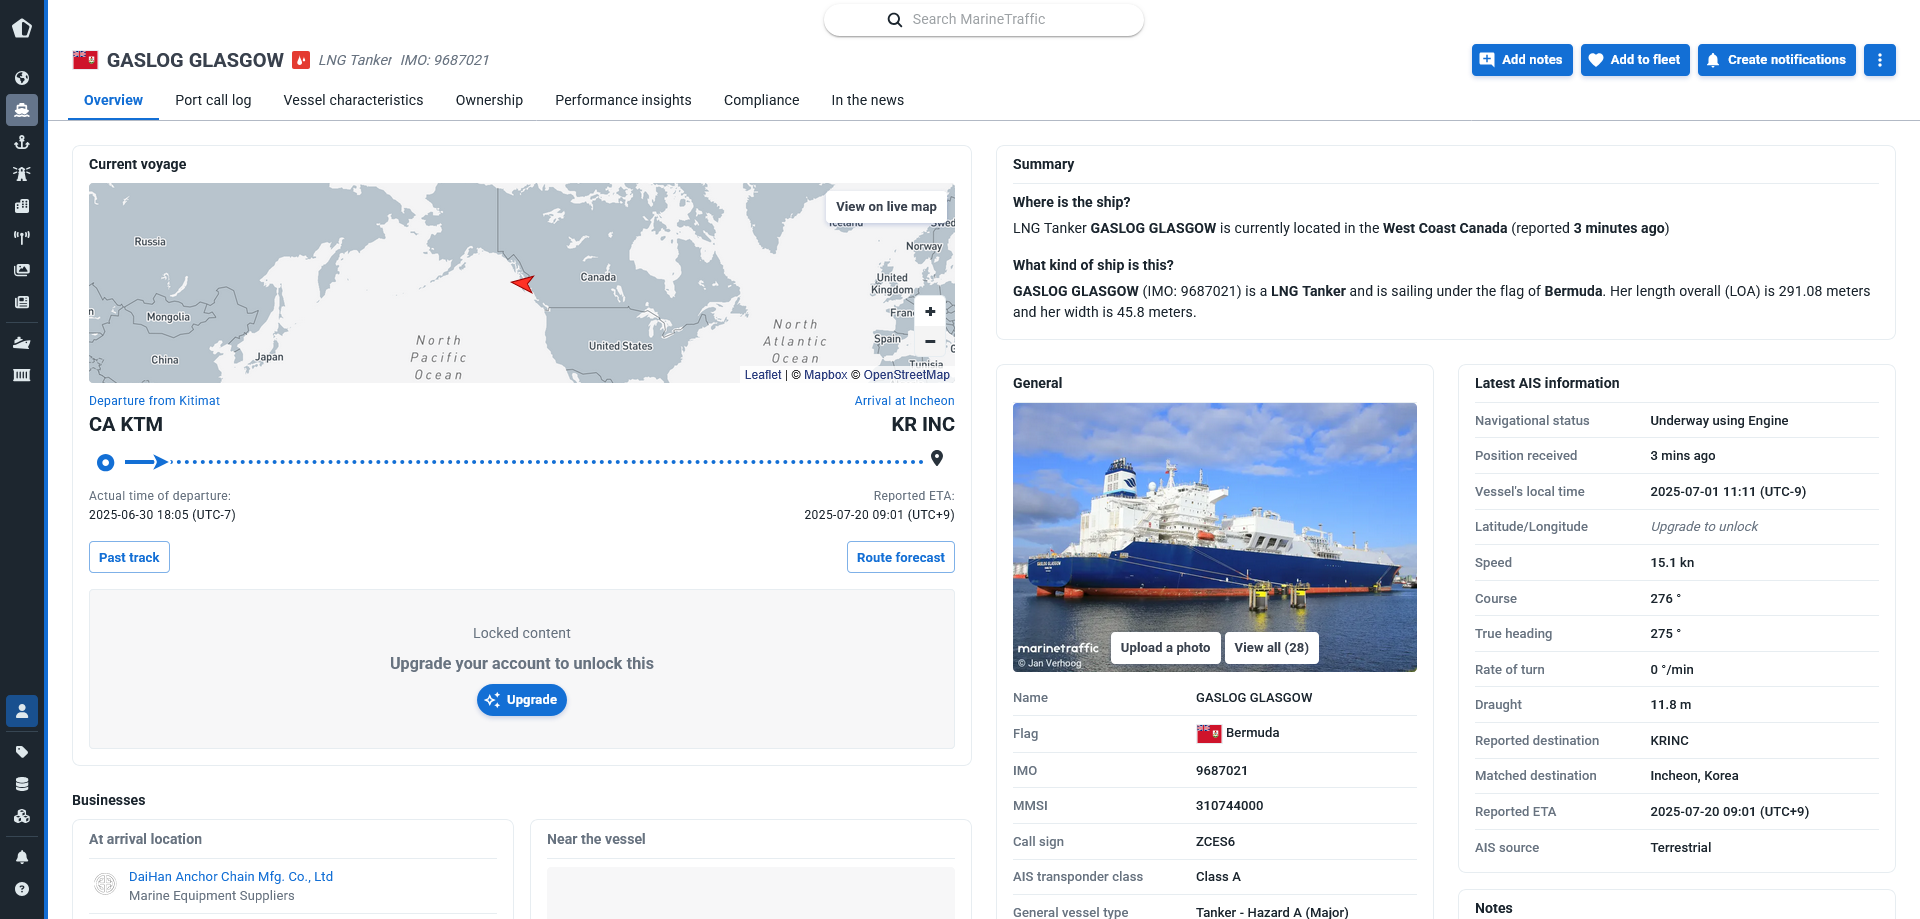Click the AIS source value Terrestrial
1920x919 pixels.
pyautogui.click(x=1680, y=848)
